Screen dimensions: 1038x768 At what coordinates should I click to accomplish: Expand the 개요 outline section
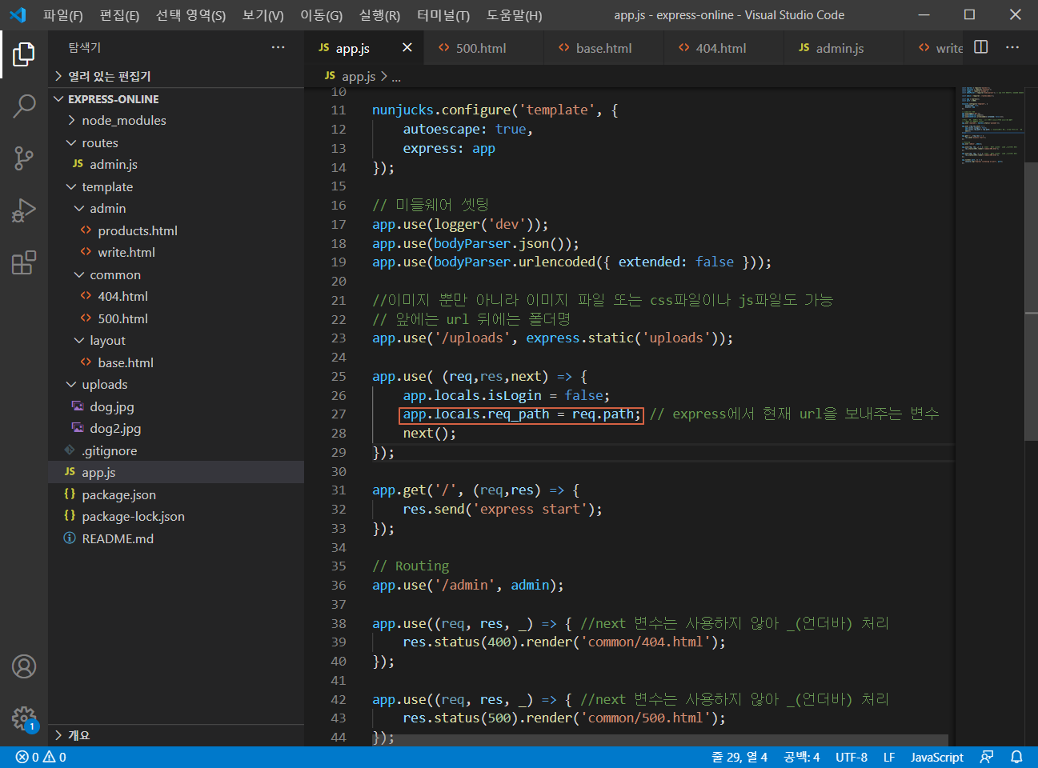(x=78, y=735)
